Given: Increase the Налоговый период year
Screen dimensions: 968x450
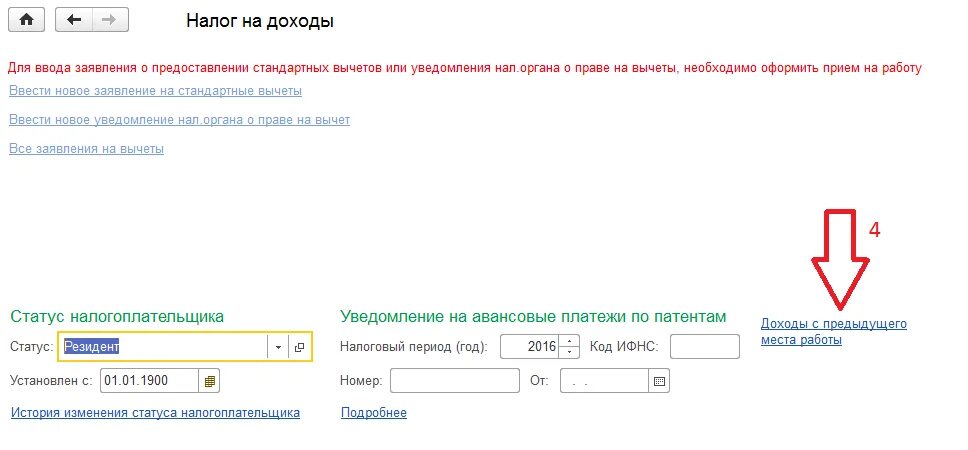Looking at the screenshot, I should [569, 341].
